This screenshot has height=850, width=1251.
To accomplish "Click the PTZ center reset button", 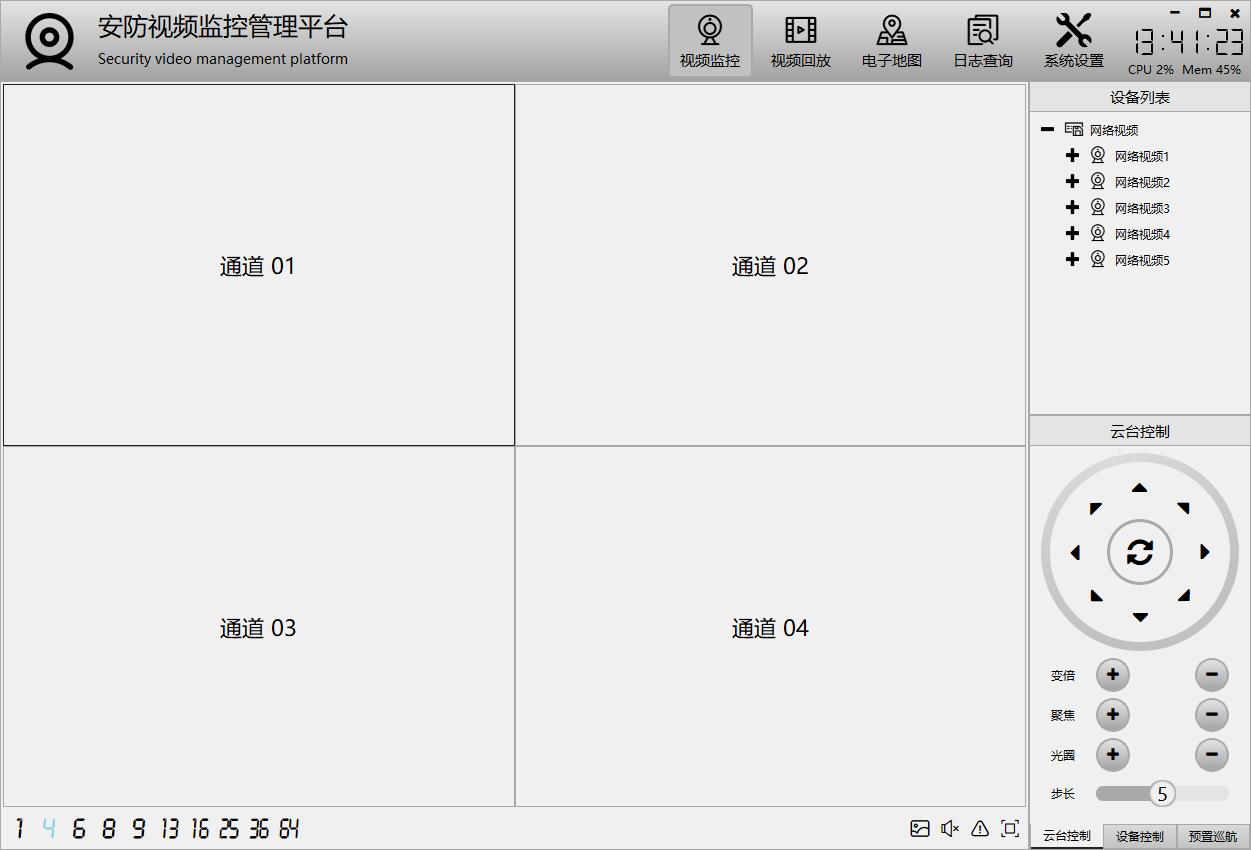I will [x=1139, y=552].
